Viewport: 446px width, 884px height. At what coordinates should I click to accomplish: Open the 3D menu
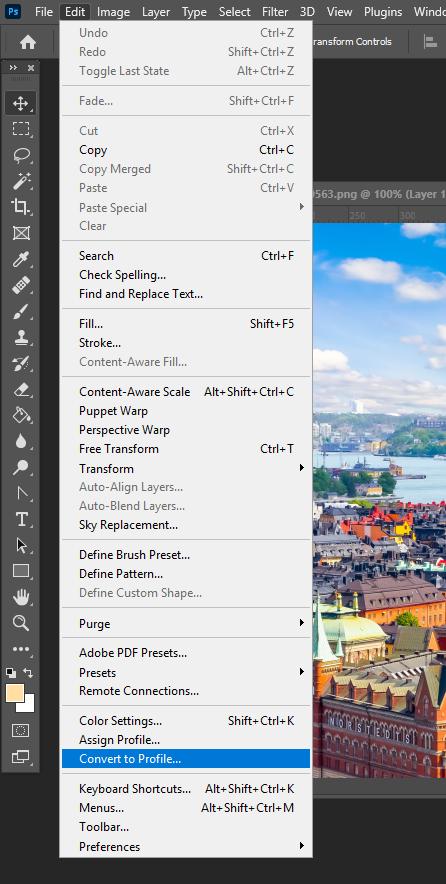click(307, 11)
